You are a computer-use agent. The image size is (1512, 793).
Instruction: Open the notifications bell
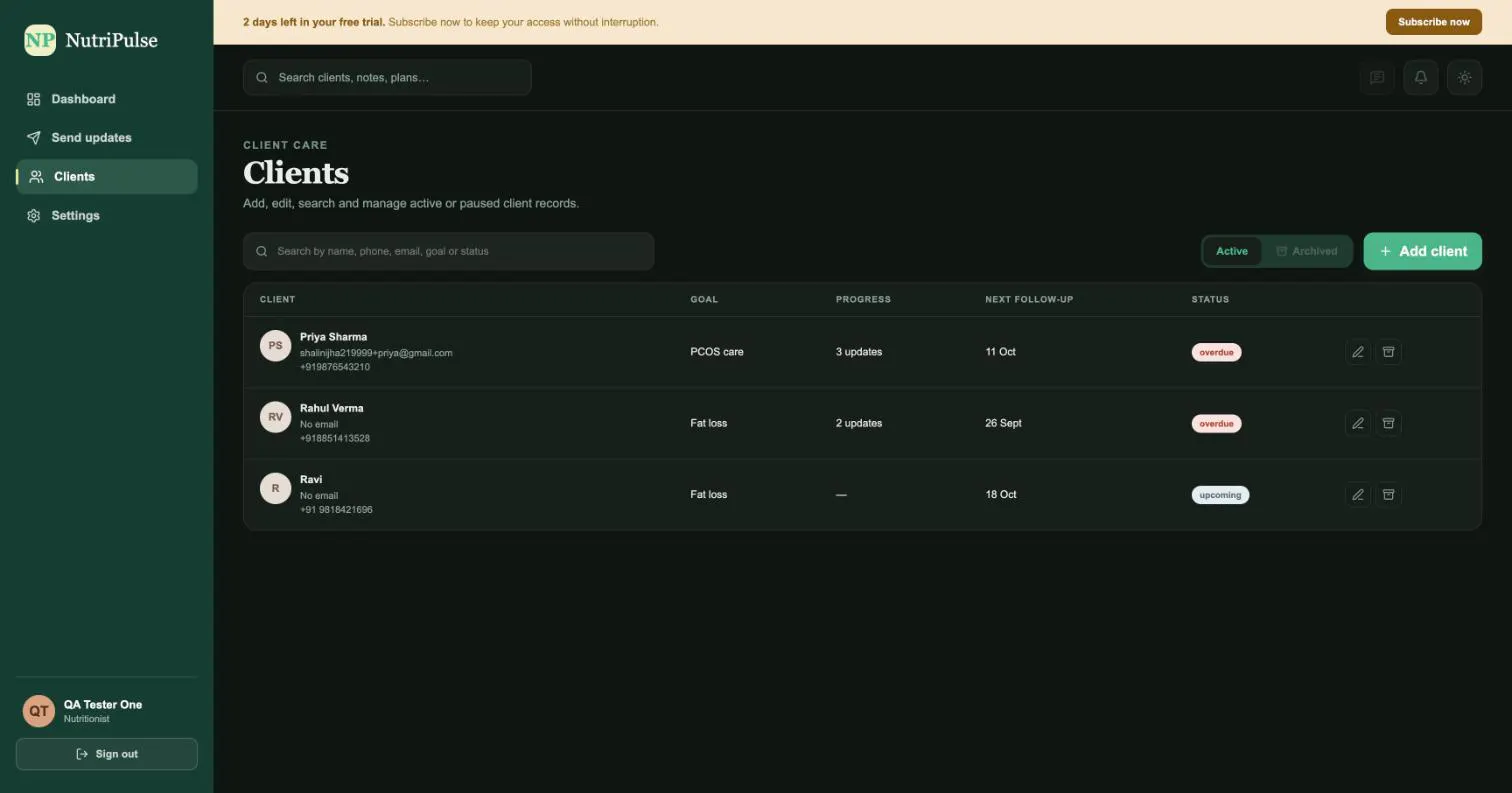1421,77
